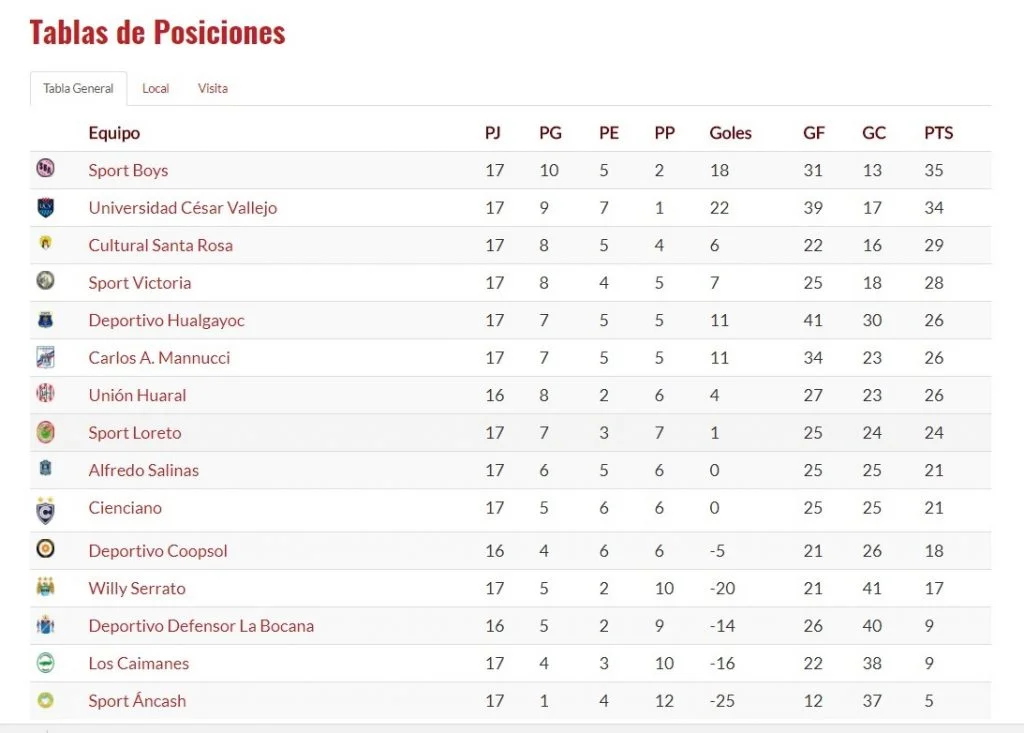Click the Equipo column header
The width and height of the screenshot is (1024, 733).
[x=114, y=133]
